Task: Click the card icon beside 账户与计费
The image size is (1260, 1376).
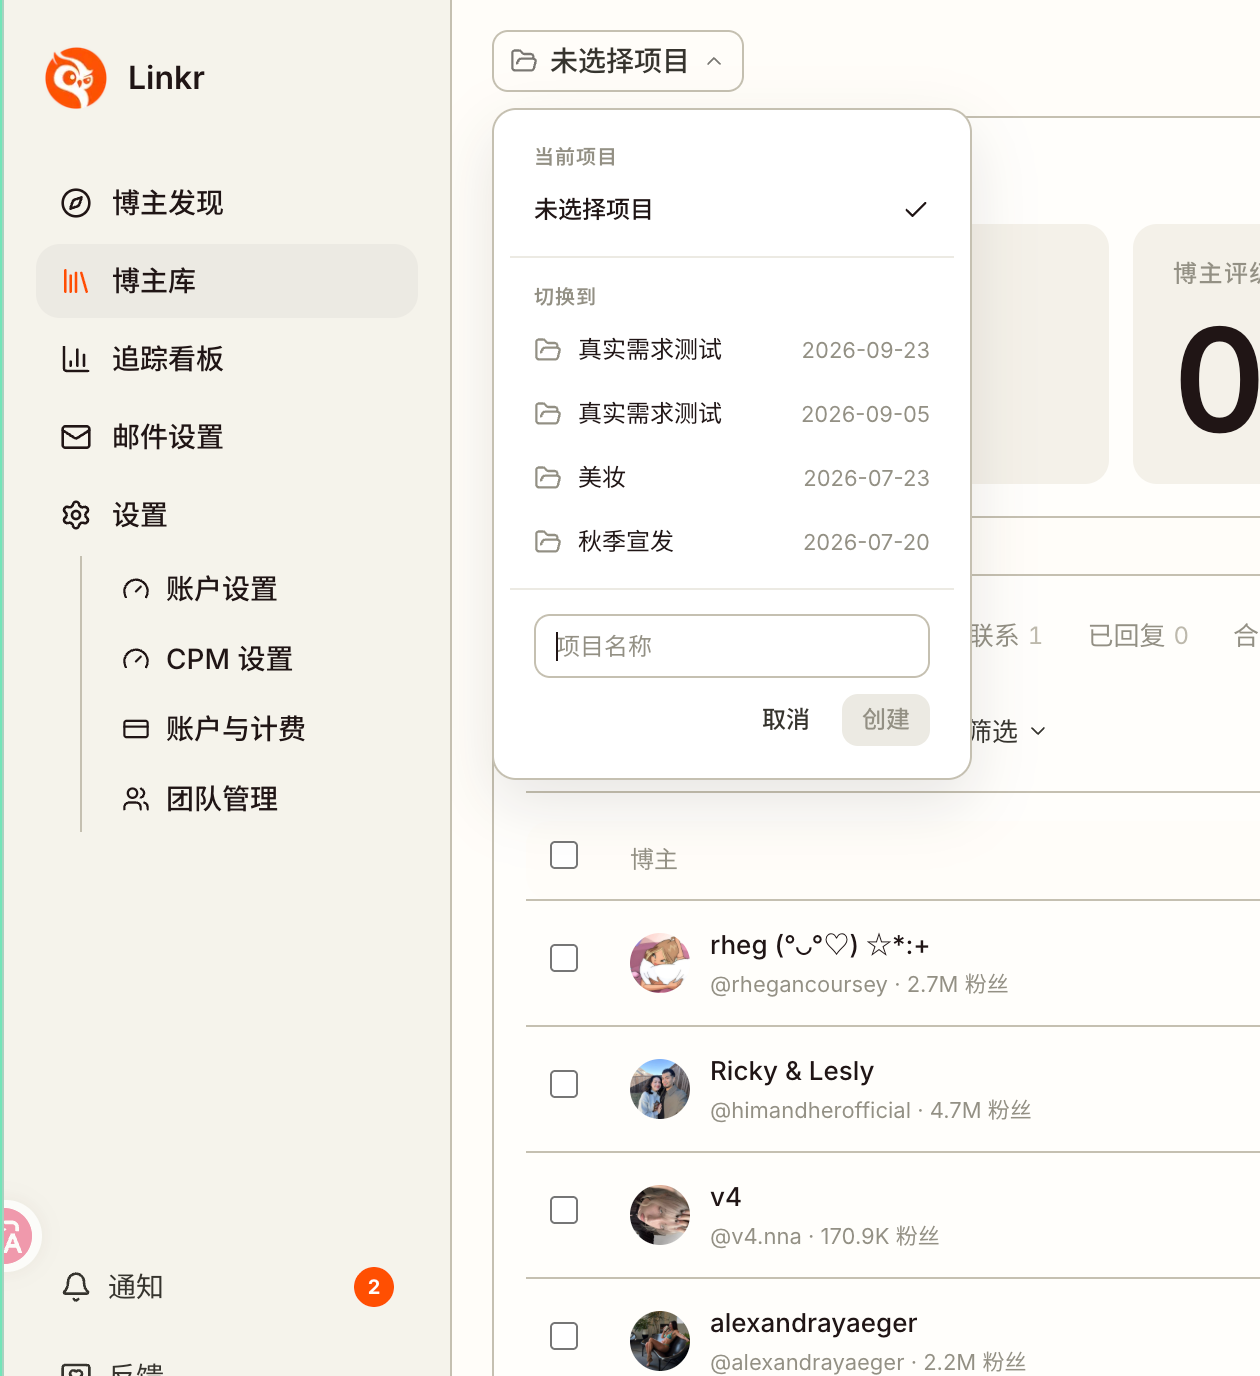Action: coord(136,729)
